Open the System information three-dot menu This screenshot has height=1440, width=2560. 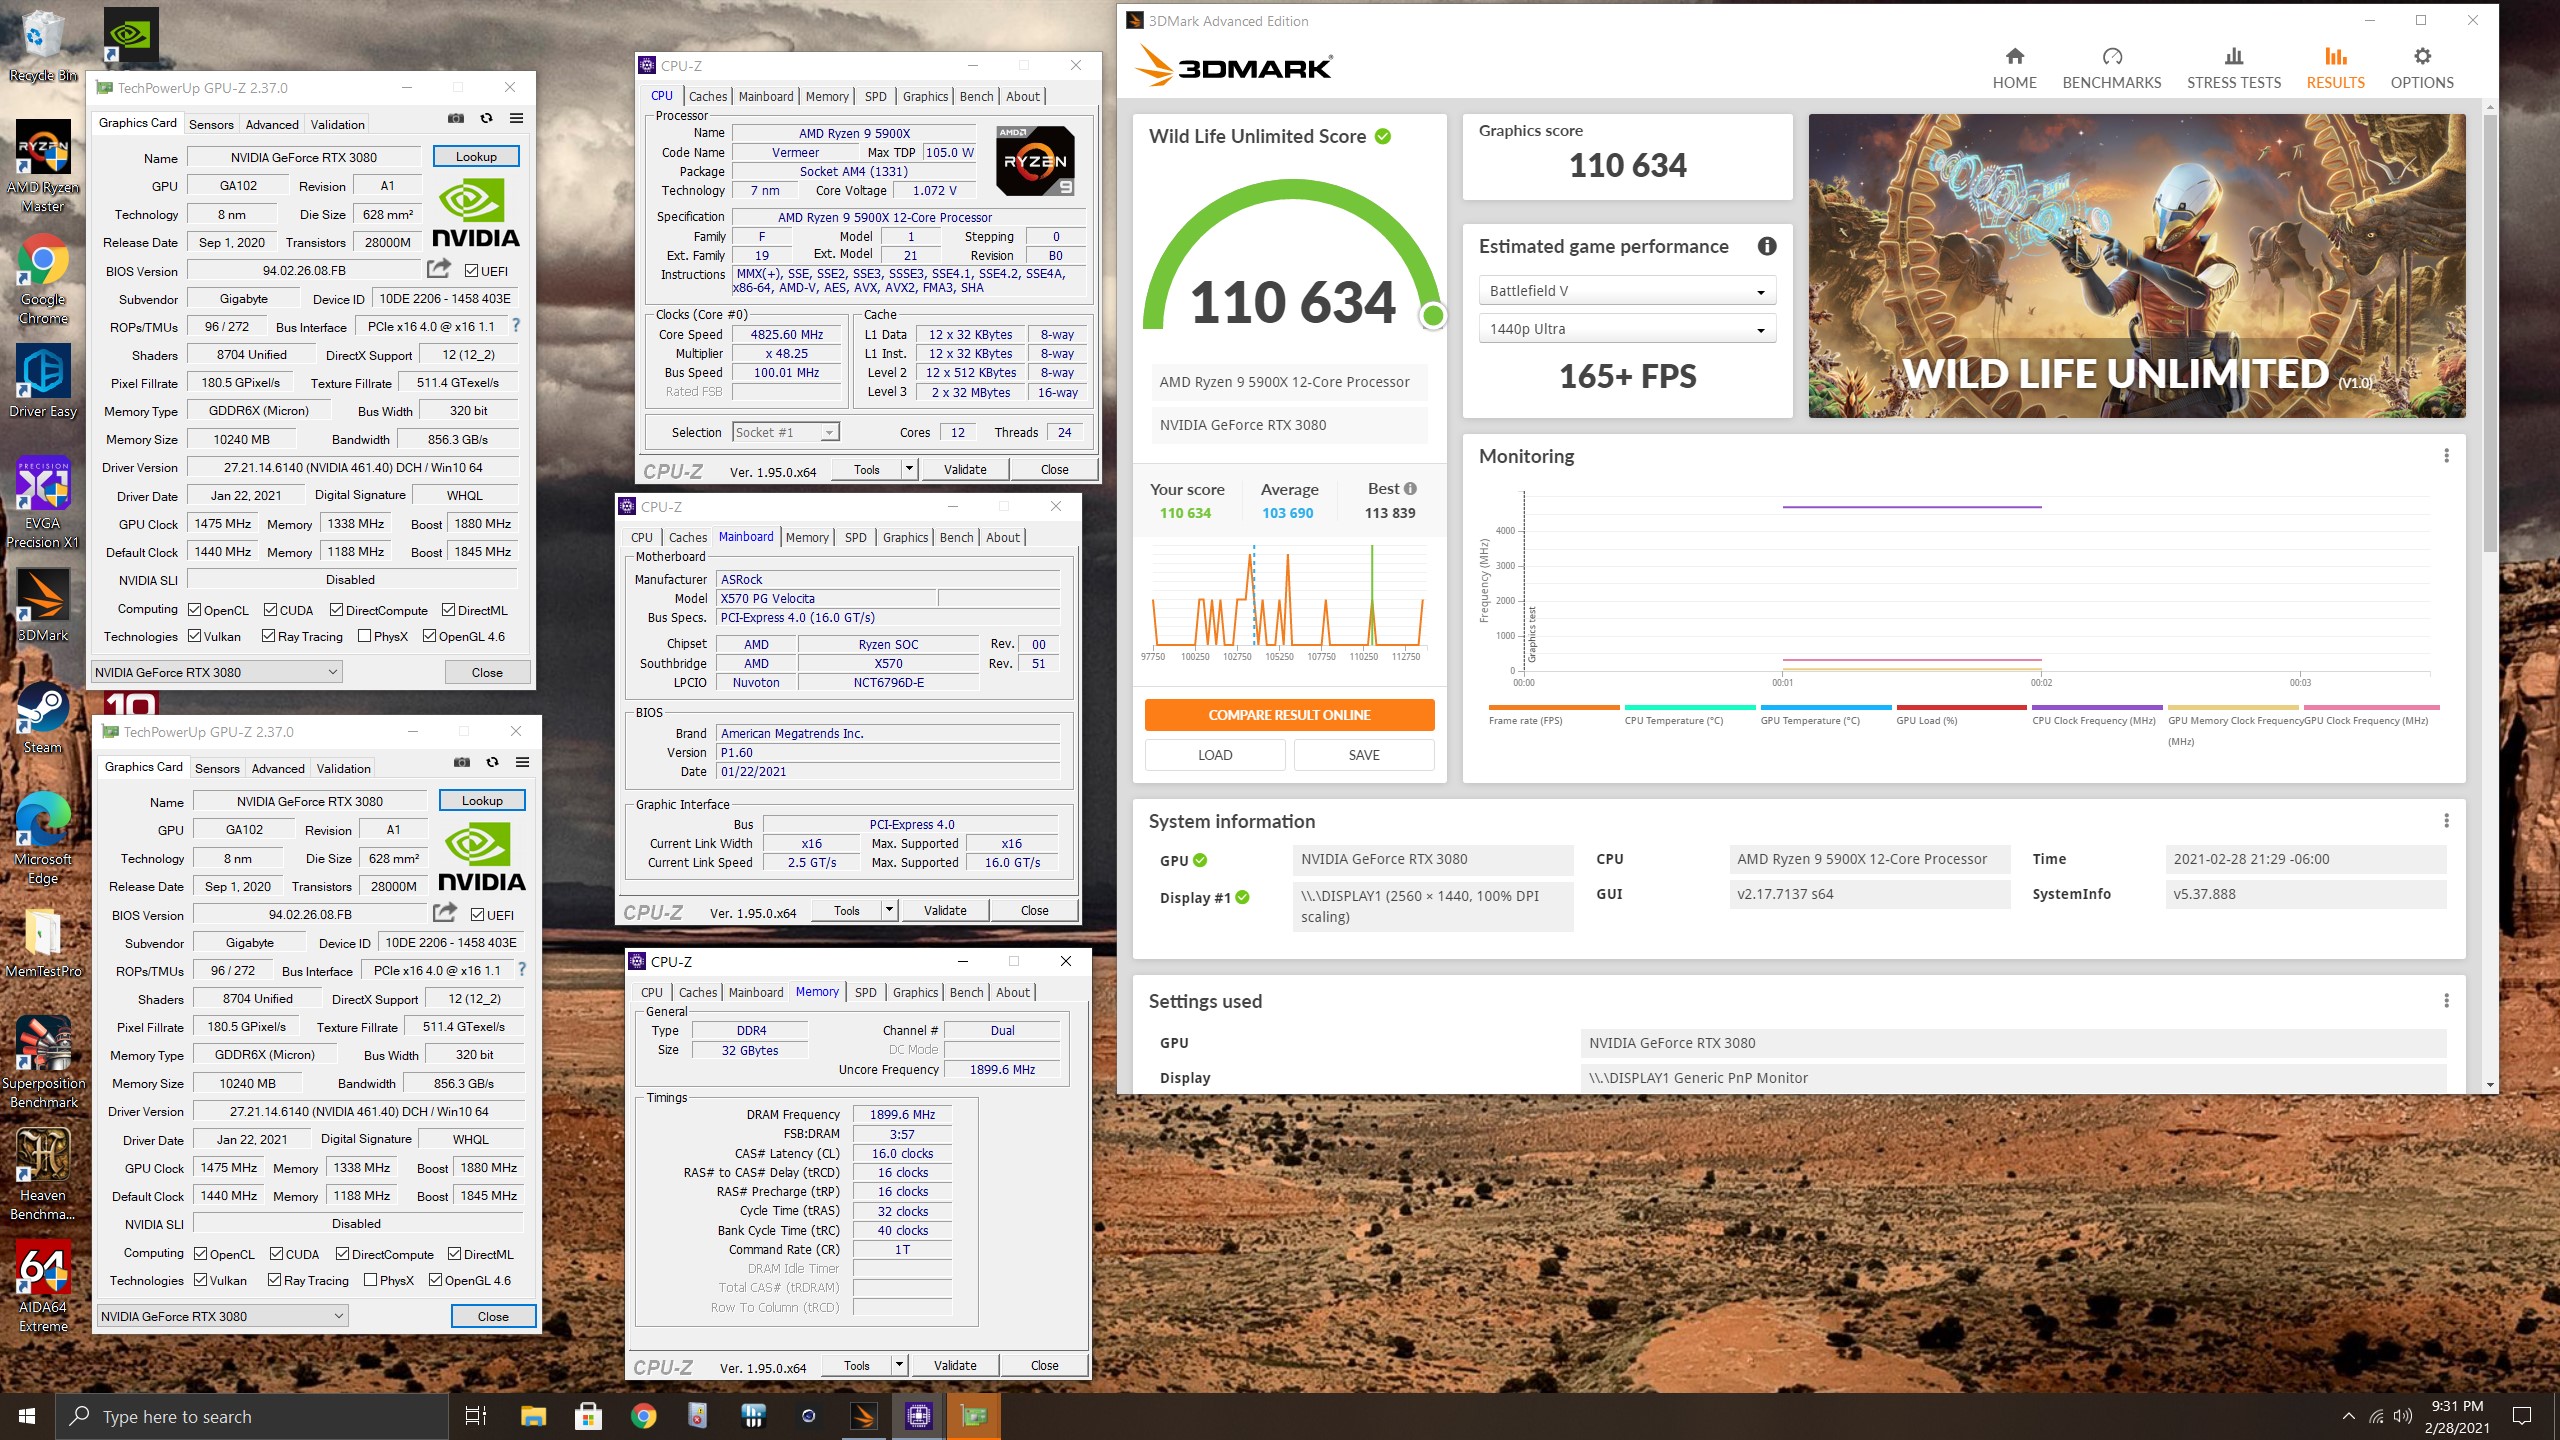(x=2447, y=821)
